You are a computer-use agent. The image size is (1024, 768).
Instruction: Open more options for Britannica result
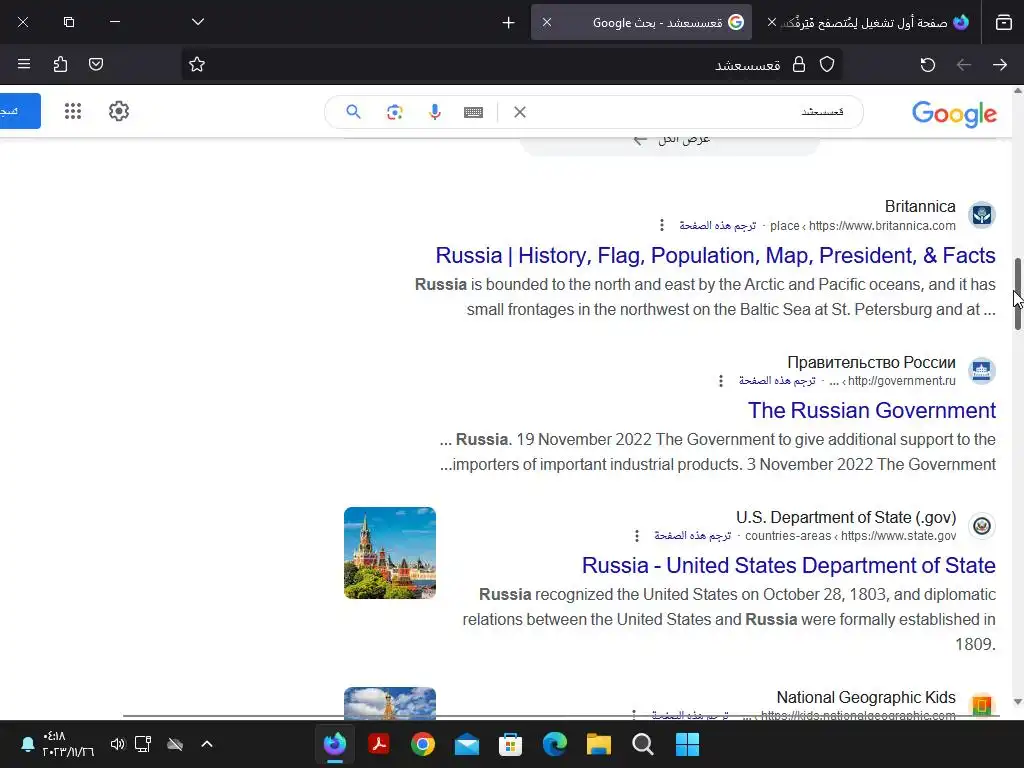point(662,225)
